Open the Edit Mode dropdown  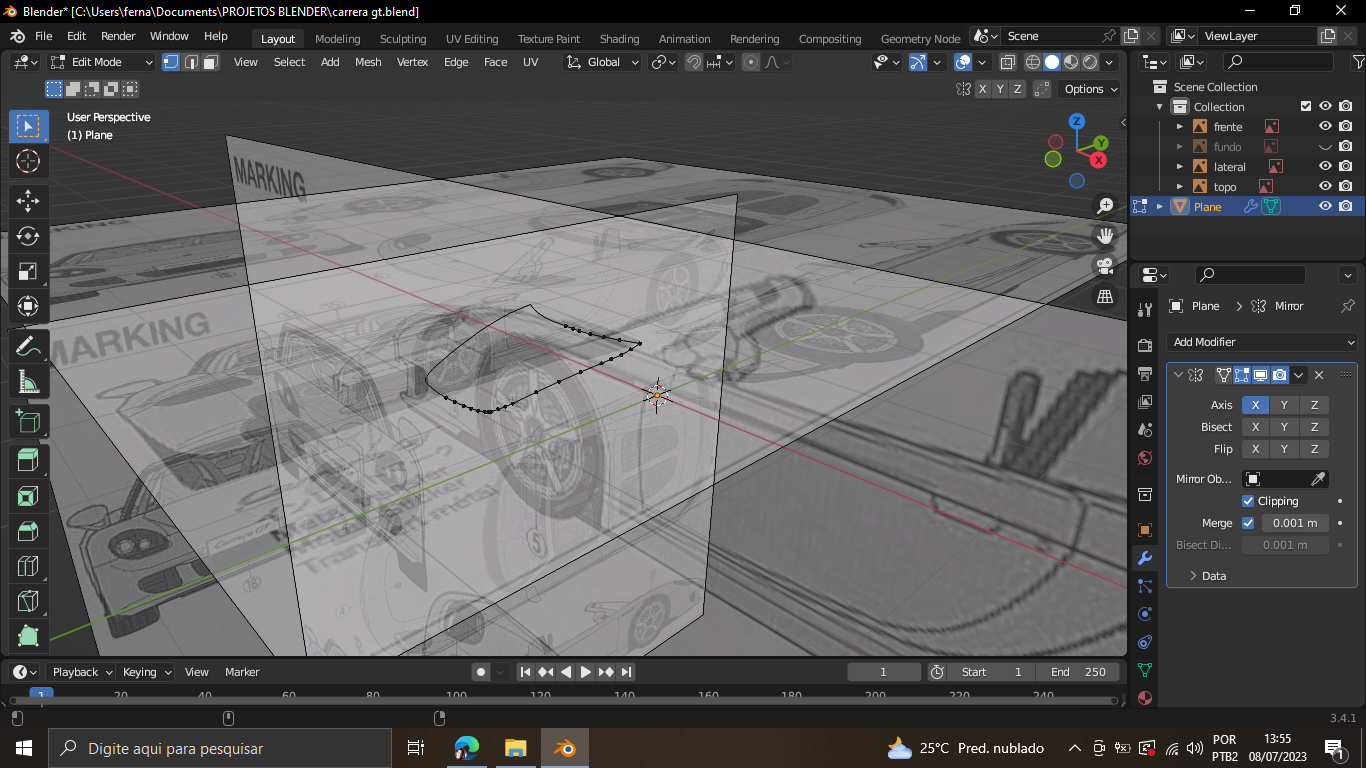coord(102,62)
